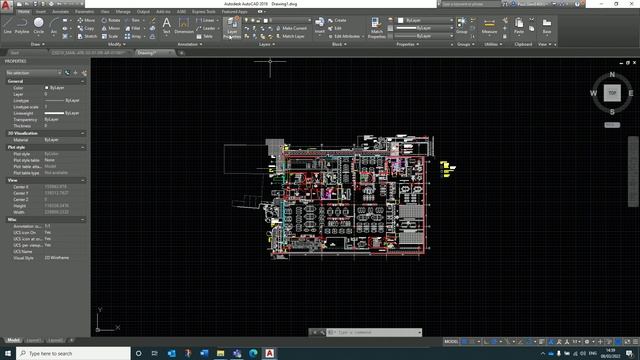Click the help search keyword field
Viewport: 640px width, 360px height.
click(x=470, y=4)
